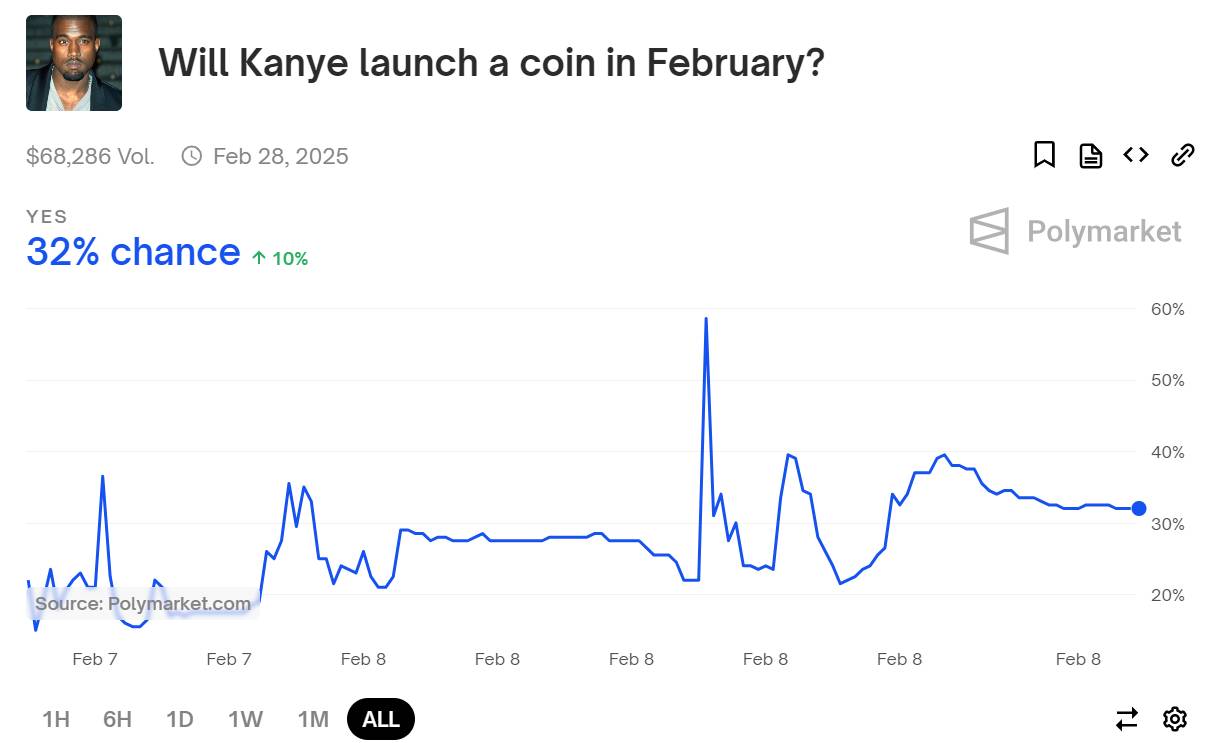
Task: Click the embed code icon
Action: pos(1136,155)
